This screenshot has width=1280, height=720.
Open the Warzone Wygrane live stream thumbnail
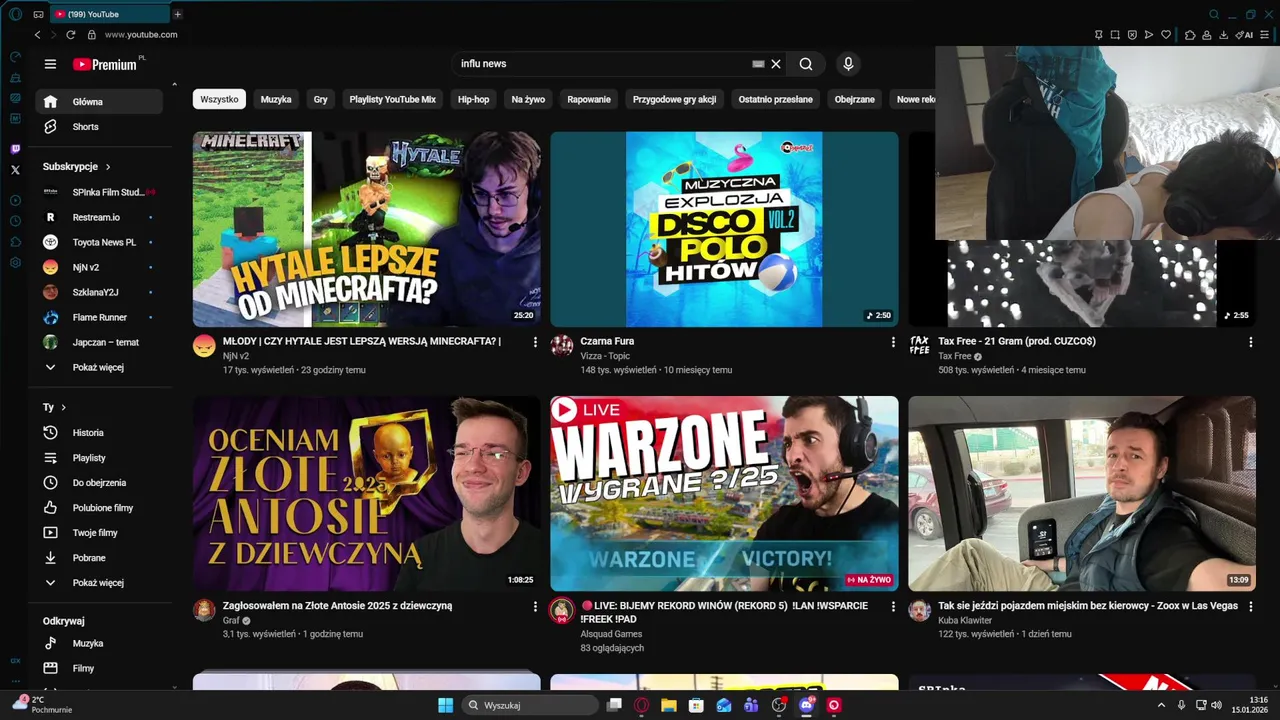[x=724, y=493]
